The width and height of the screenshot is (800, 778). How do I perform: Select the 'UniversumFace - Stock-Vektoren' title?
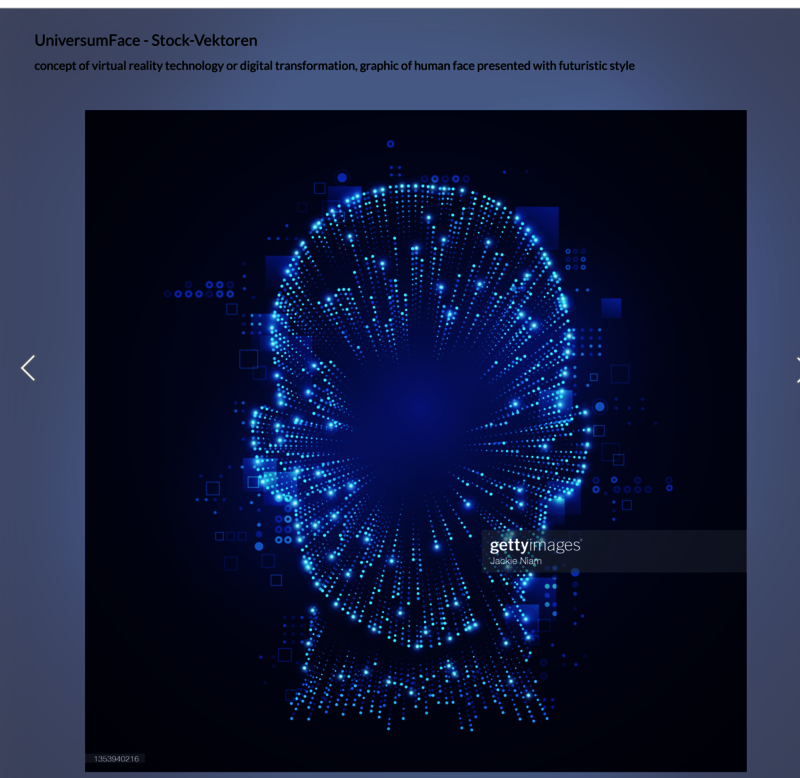point(146,40)
